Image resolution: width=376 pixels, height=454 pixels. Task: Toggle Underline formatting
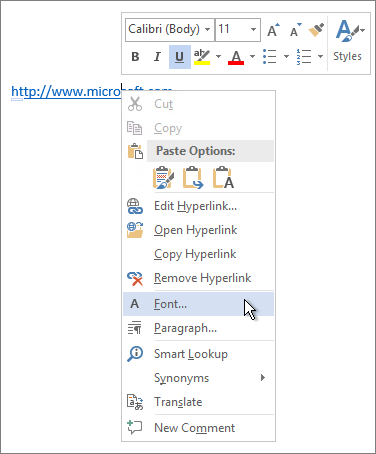pyautogui.click(x=180, y=57)
